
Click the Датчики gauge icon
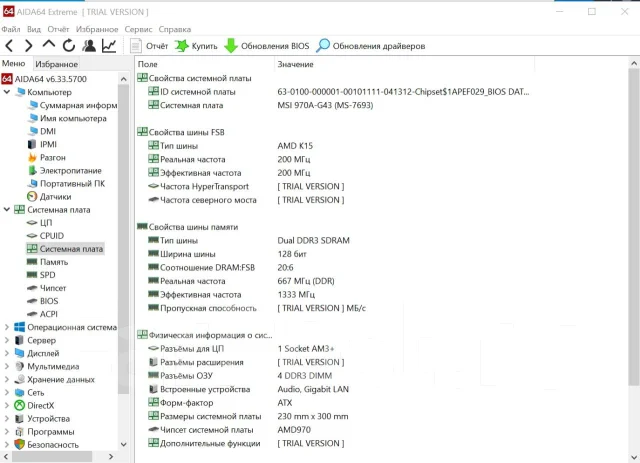32,196
